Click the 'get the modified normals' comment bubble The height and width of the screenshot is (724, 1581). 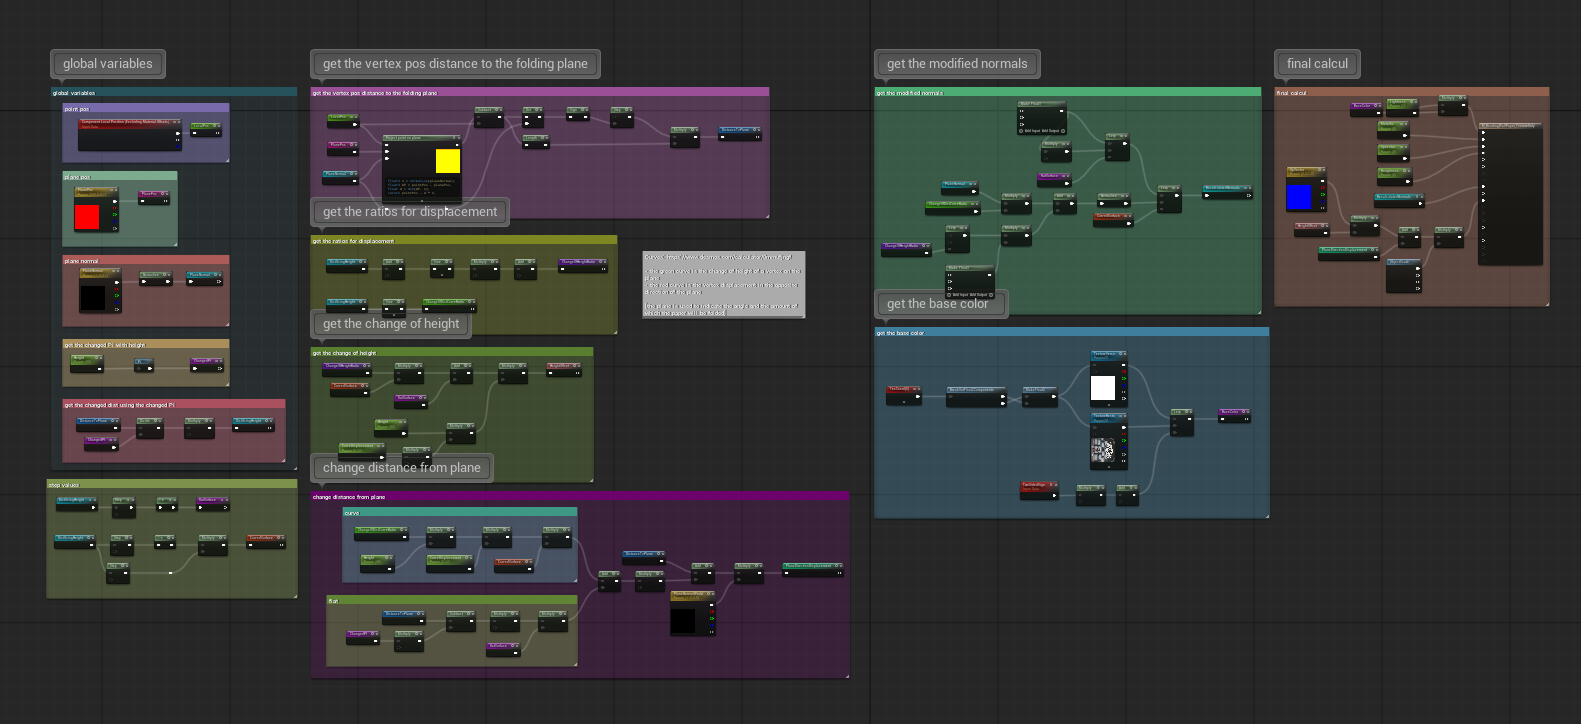[x=957, y=64]
